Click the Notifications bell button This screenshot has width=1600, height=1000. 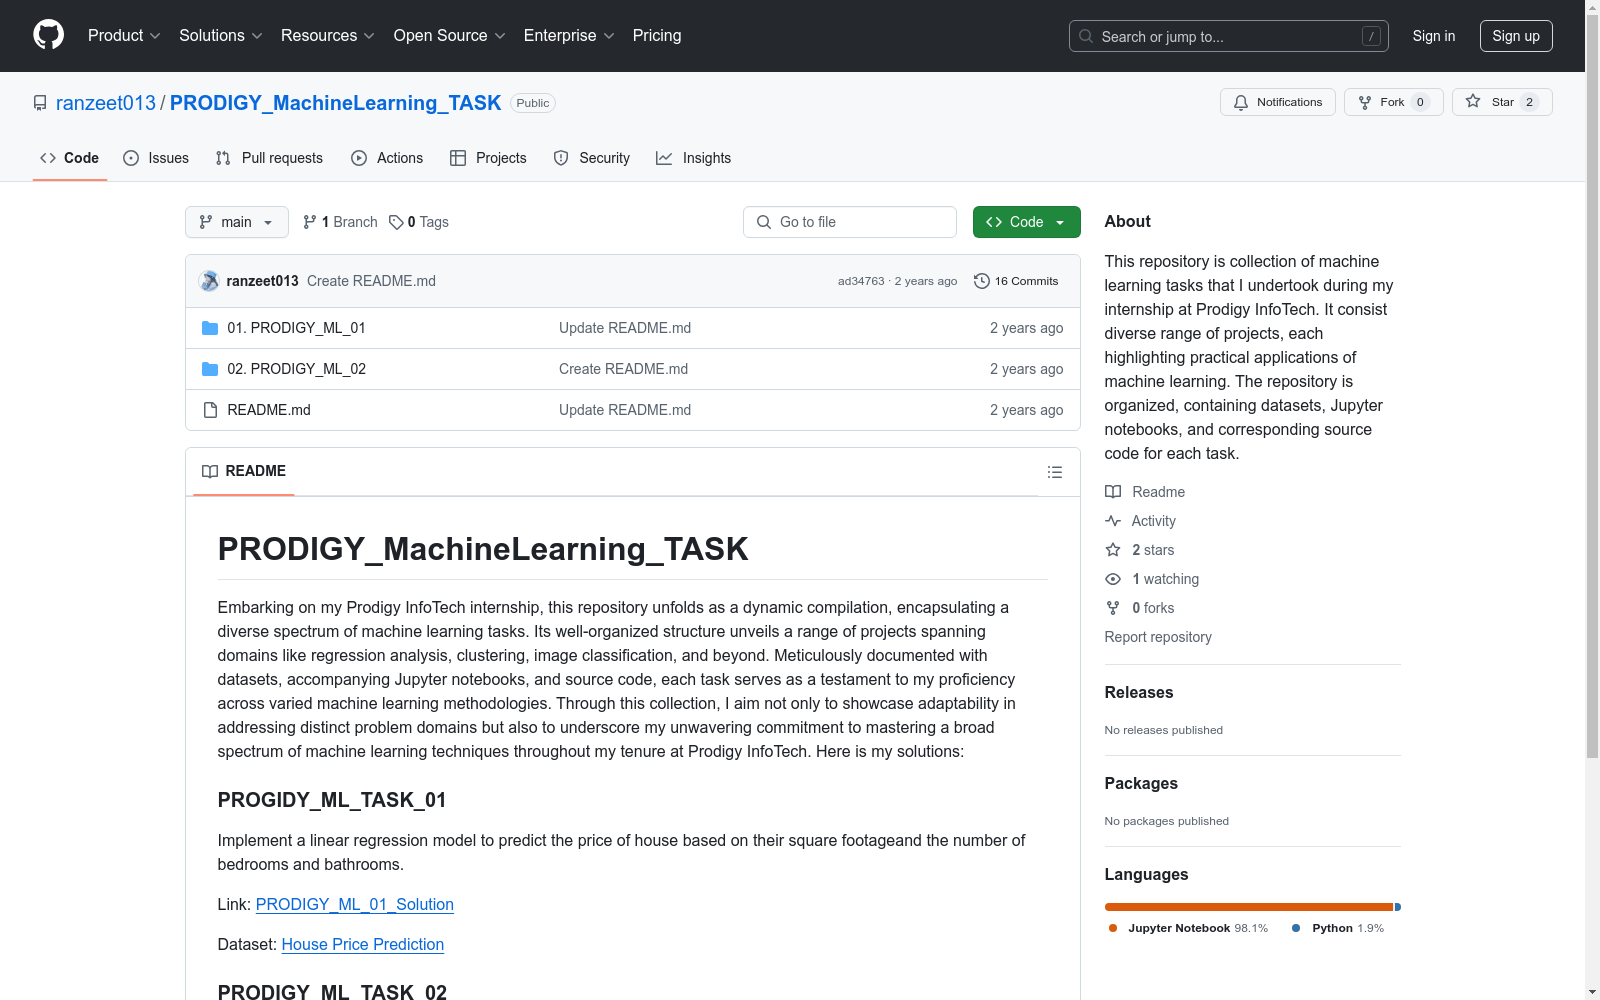click(x=1277, y=102)
